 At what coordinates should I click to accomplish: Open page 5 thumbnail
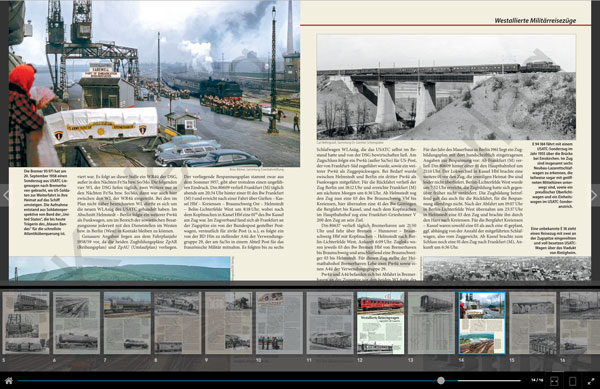pos(26,323)
